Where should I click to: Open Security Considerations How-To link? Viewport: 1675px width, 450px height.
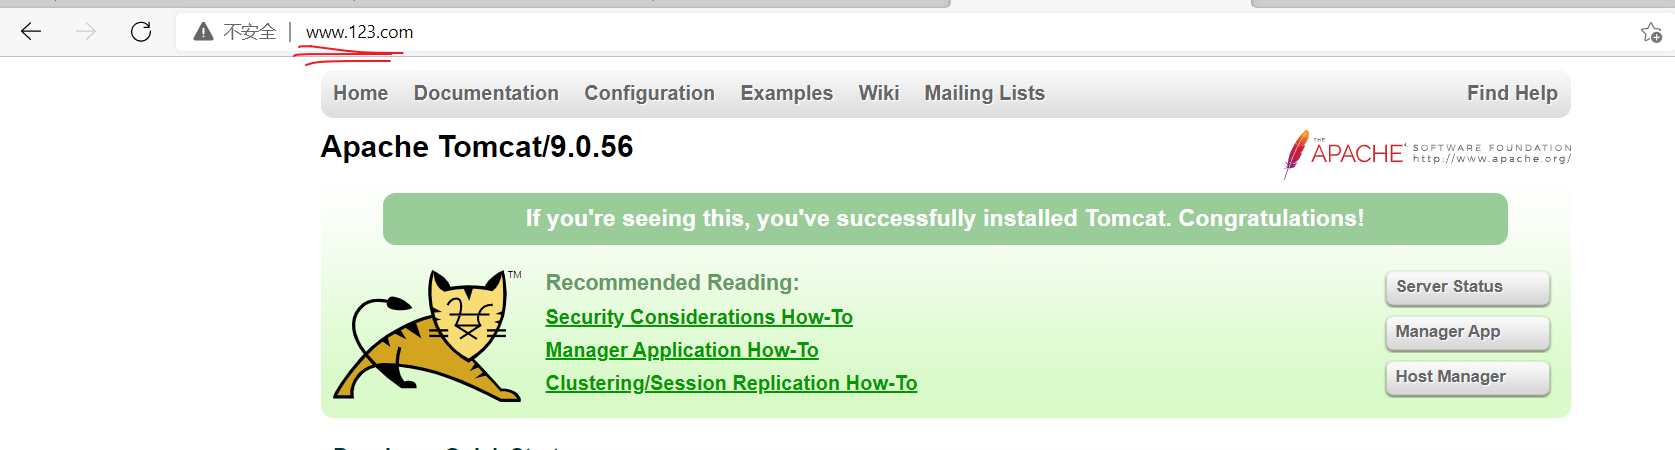(x=699, y=317)
